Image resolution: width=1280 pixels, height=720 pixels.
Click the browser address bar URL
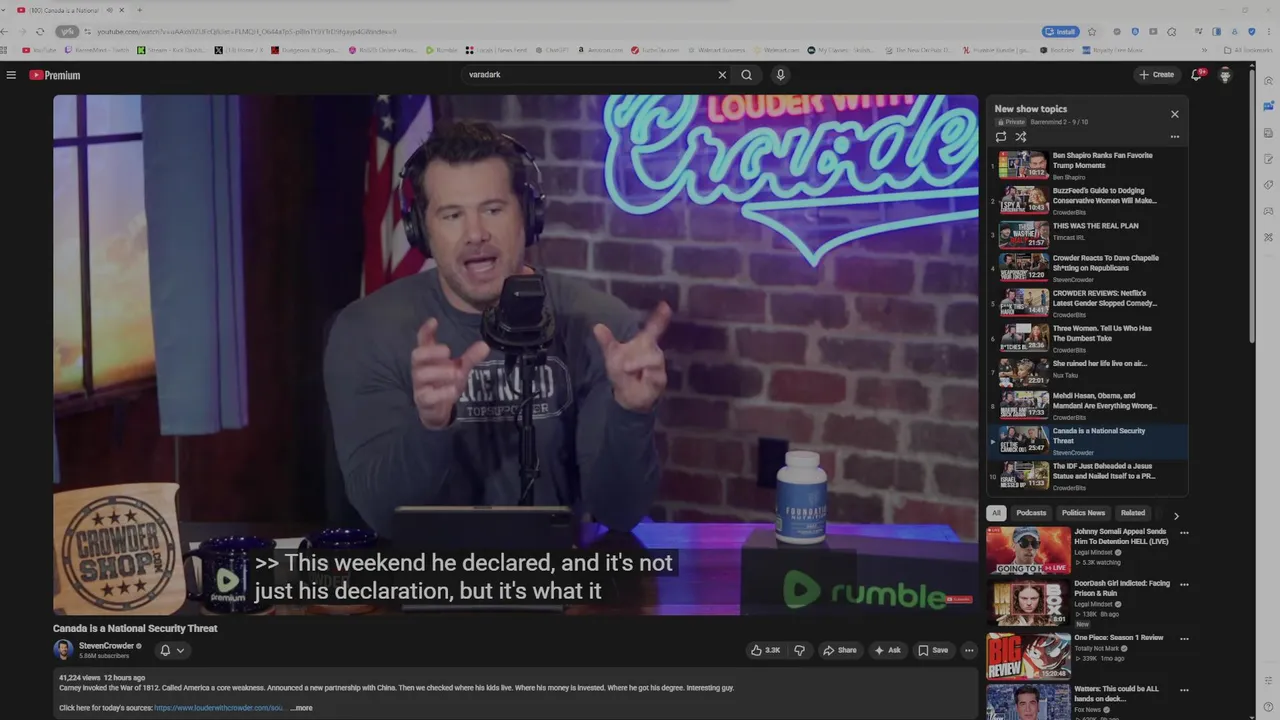pyautogui.click(x=246, y=32)
